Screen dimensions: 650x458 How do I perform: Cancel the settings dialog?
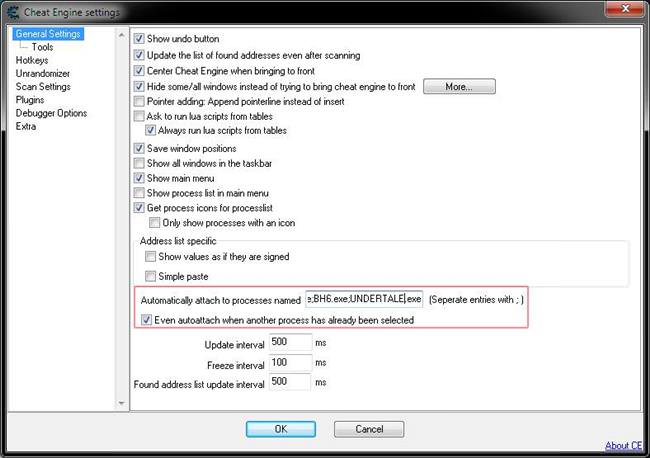(x=369, y=429)
